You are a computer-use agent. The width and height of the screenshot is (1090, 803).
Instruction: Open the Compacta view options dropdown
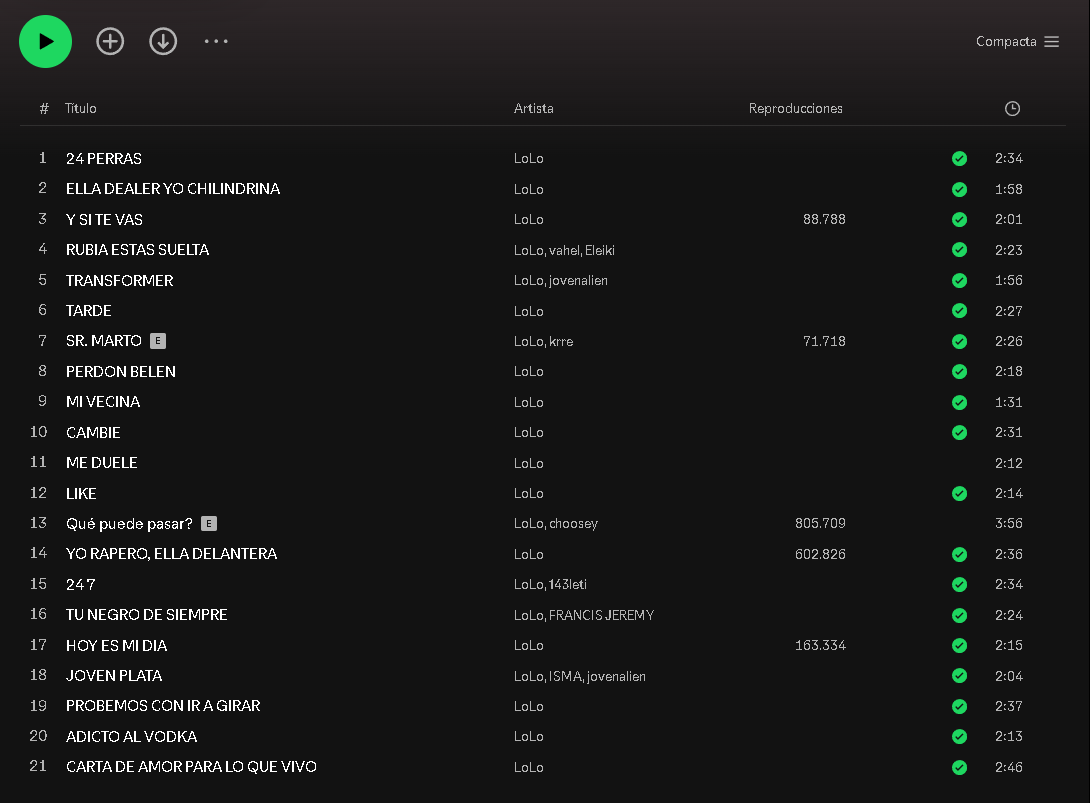click(1017, 42)
